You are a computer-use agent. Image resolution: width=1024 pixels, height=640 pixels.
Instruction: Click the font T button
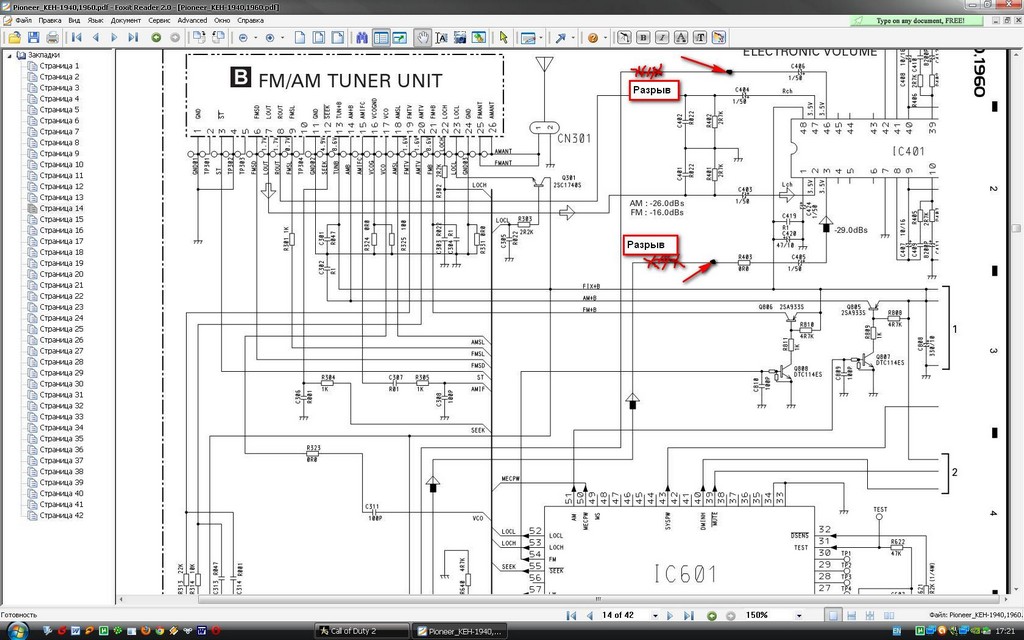point(699,38)
